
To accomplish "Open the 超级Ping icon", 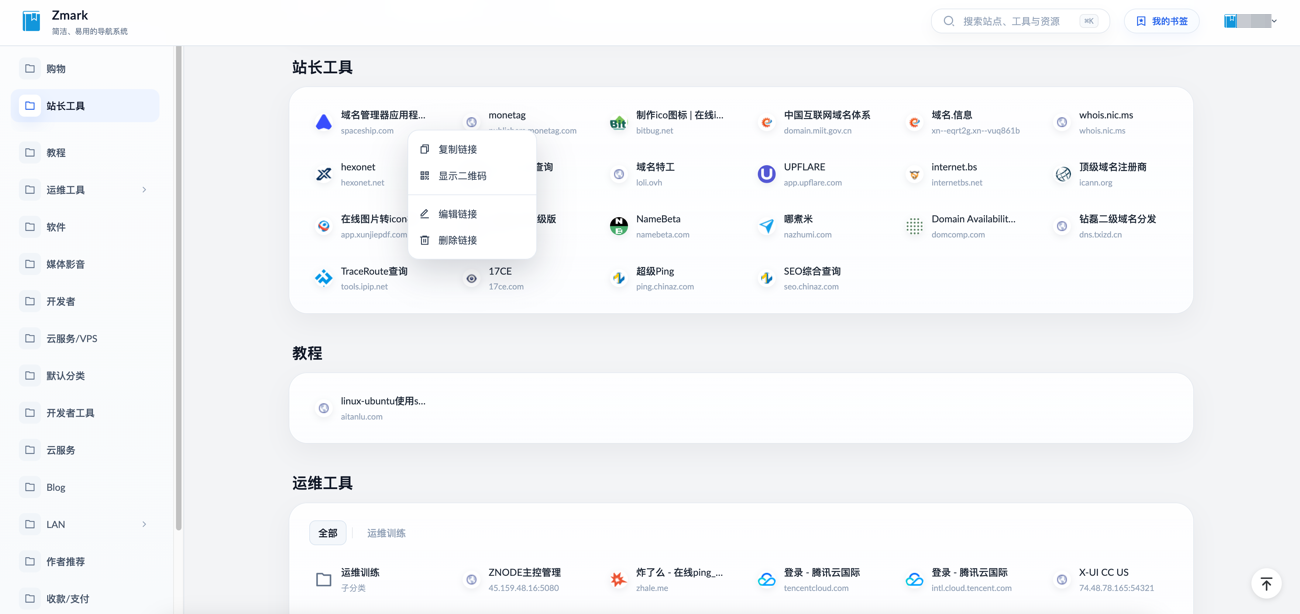I will [619, 278].
